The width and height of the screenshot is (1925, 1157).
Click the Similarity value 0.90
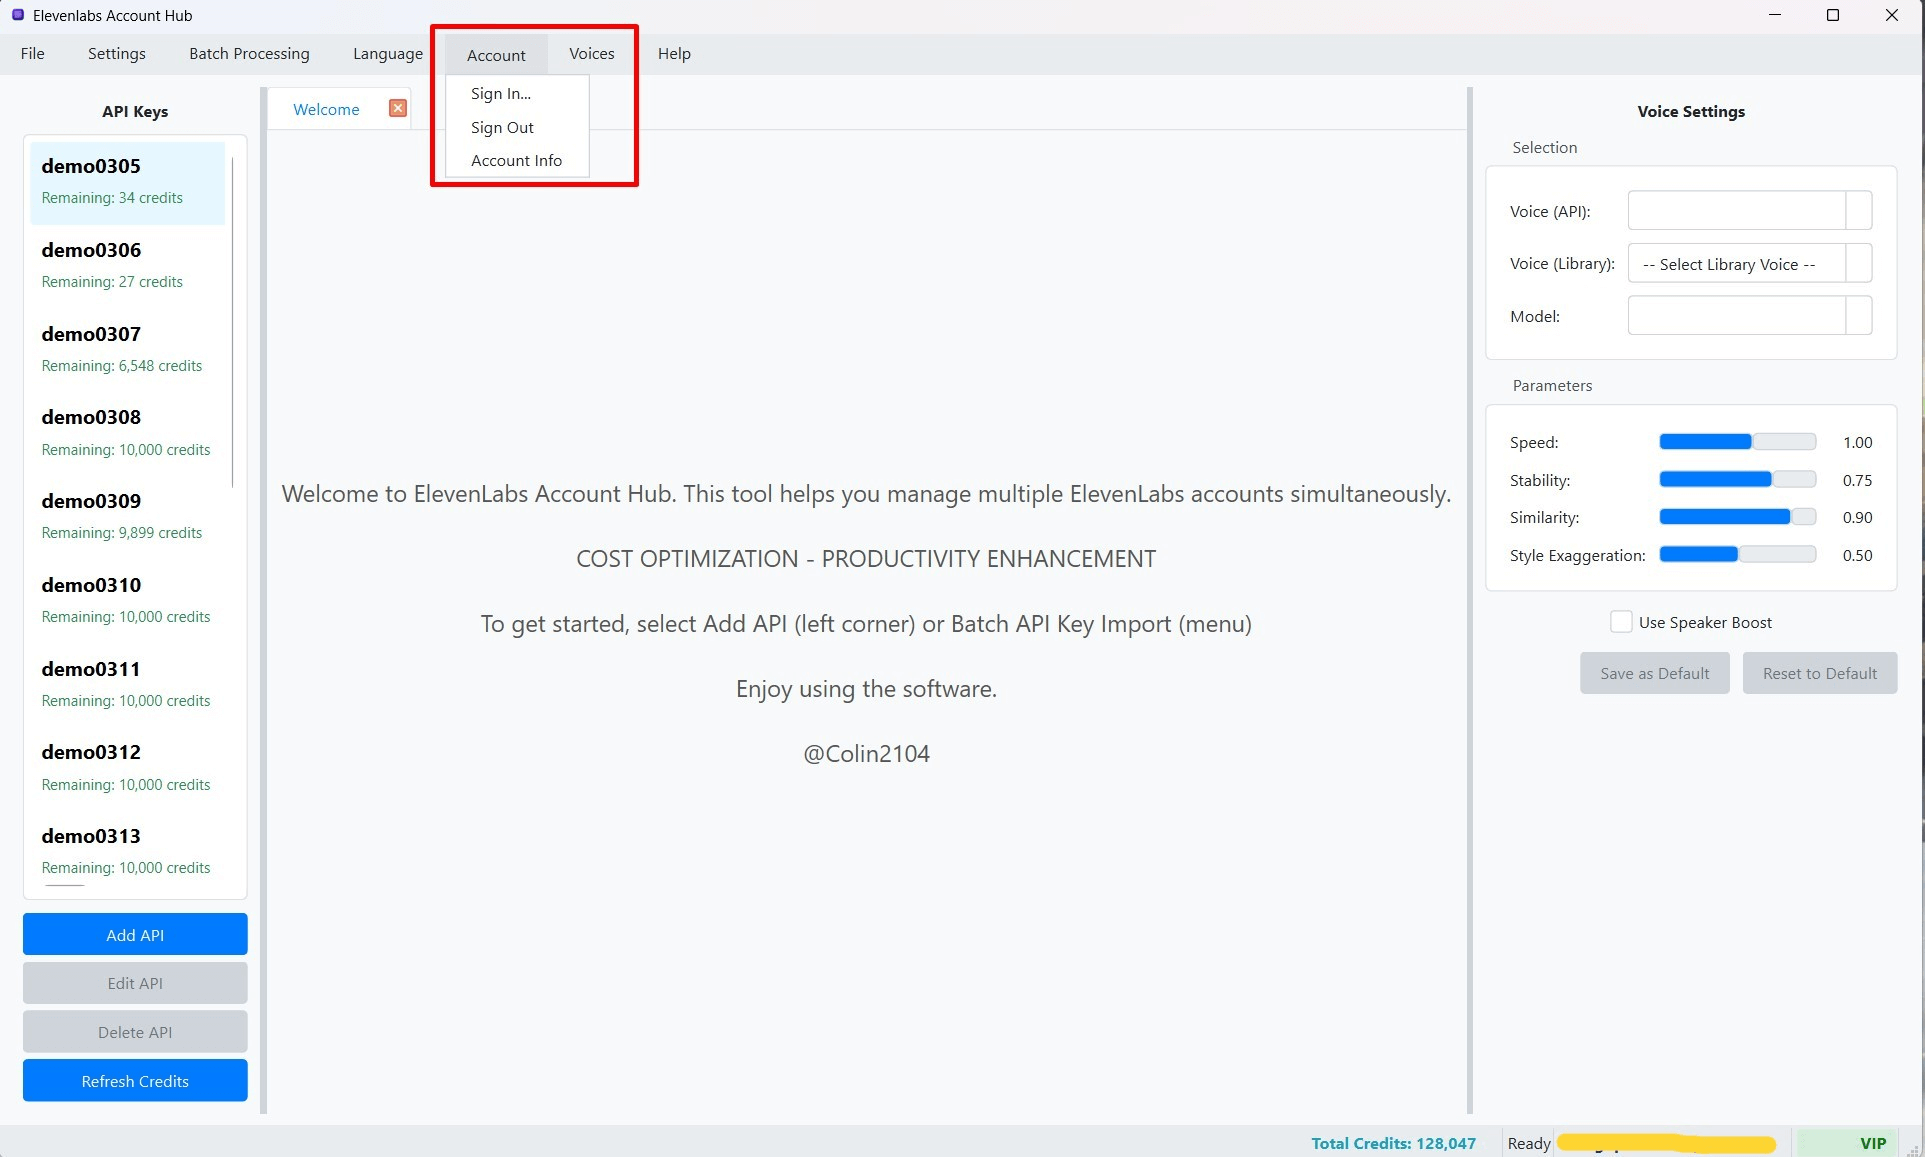pyautogui.click(x=1857, y=517)
